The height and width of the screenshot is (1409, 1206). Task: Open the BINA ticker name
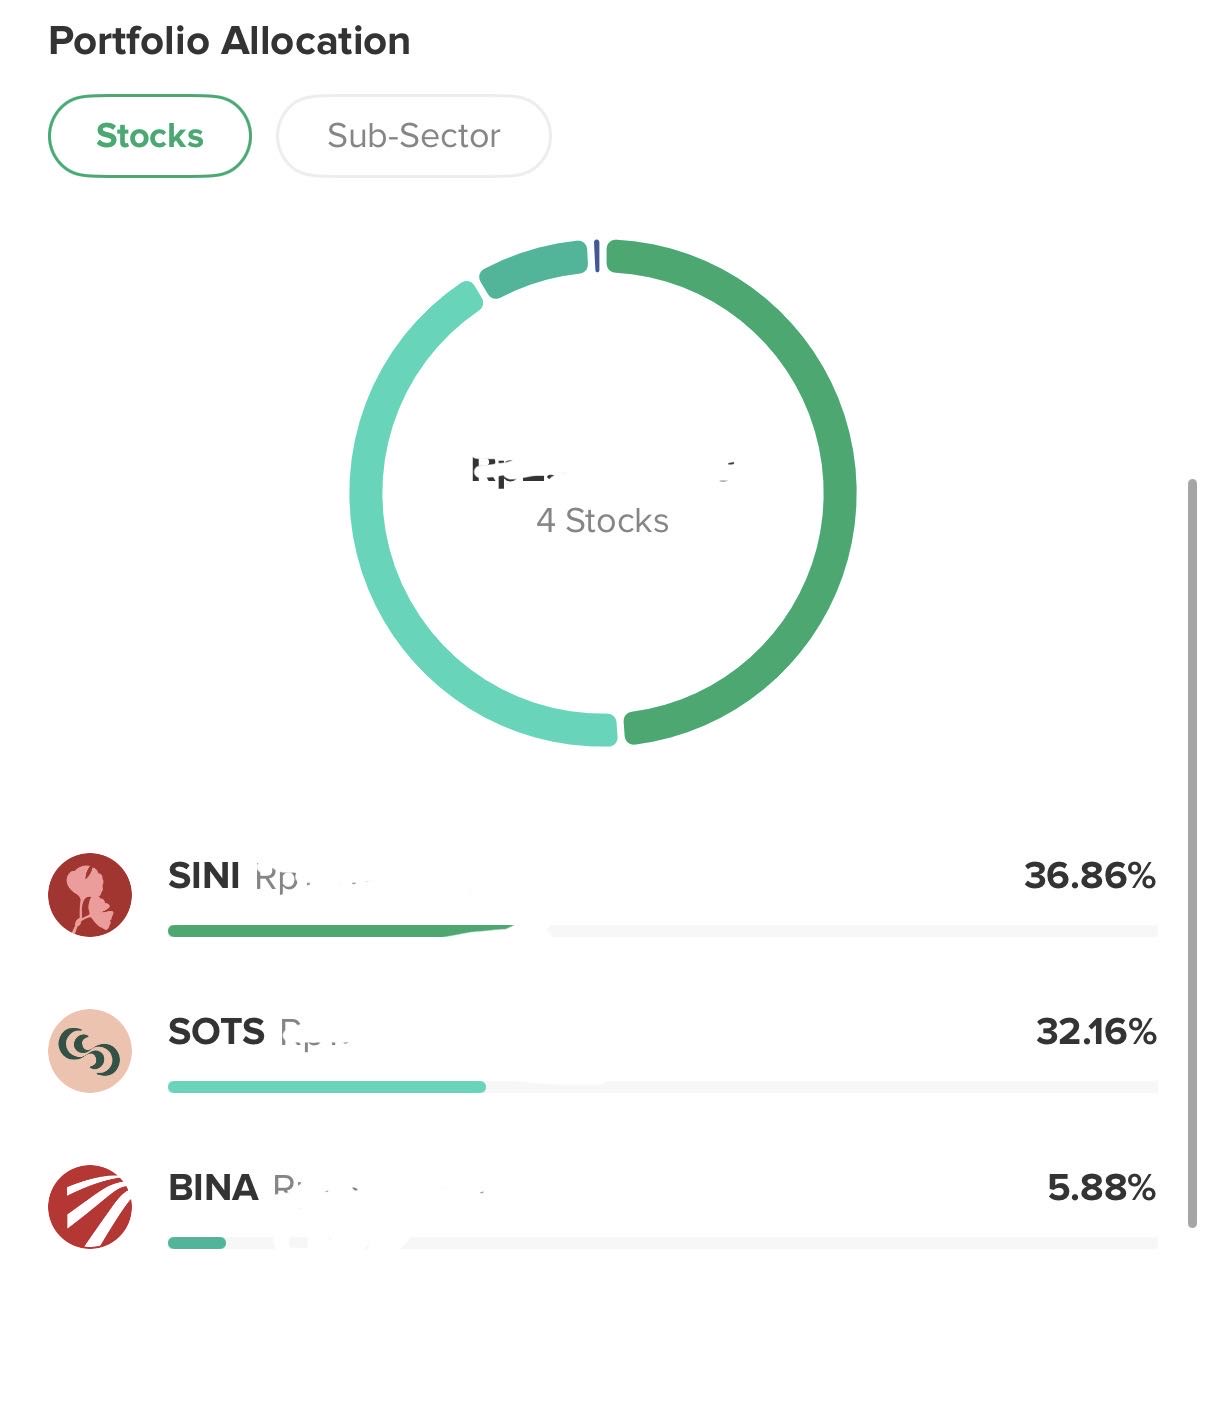point(213,1188)
